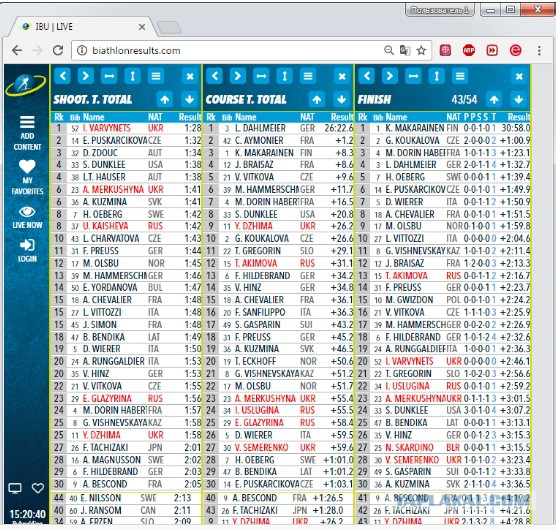Move Shoot. T. Total panel left

click(63, 76)
